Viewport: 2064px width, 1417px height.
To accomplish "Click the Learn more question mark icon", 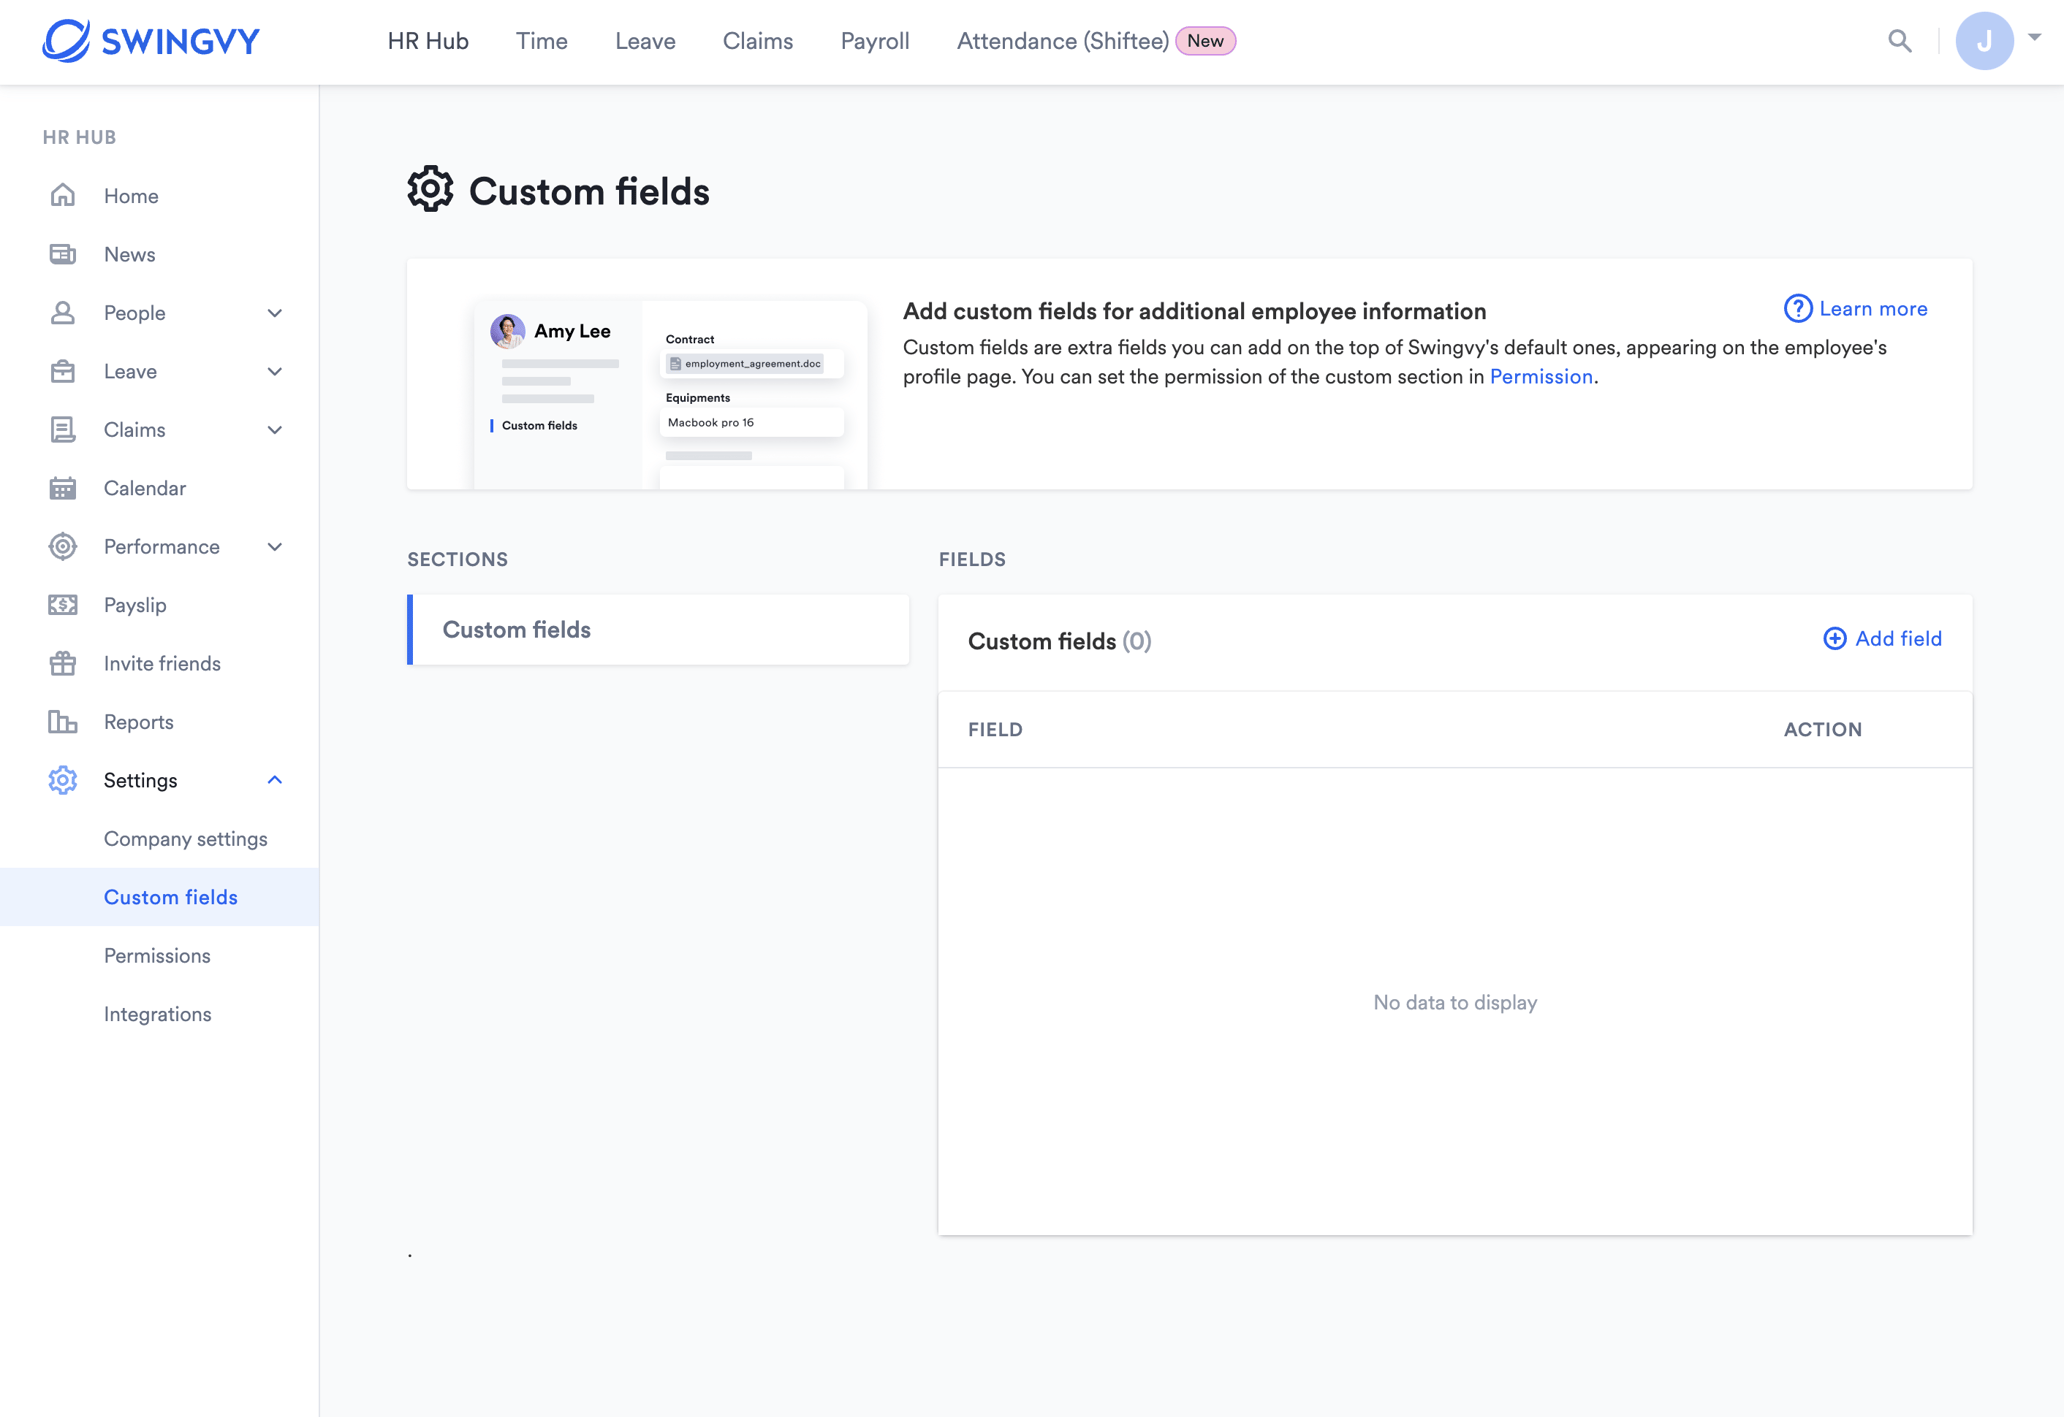I will click(1797, 309).
